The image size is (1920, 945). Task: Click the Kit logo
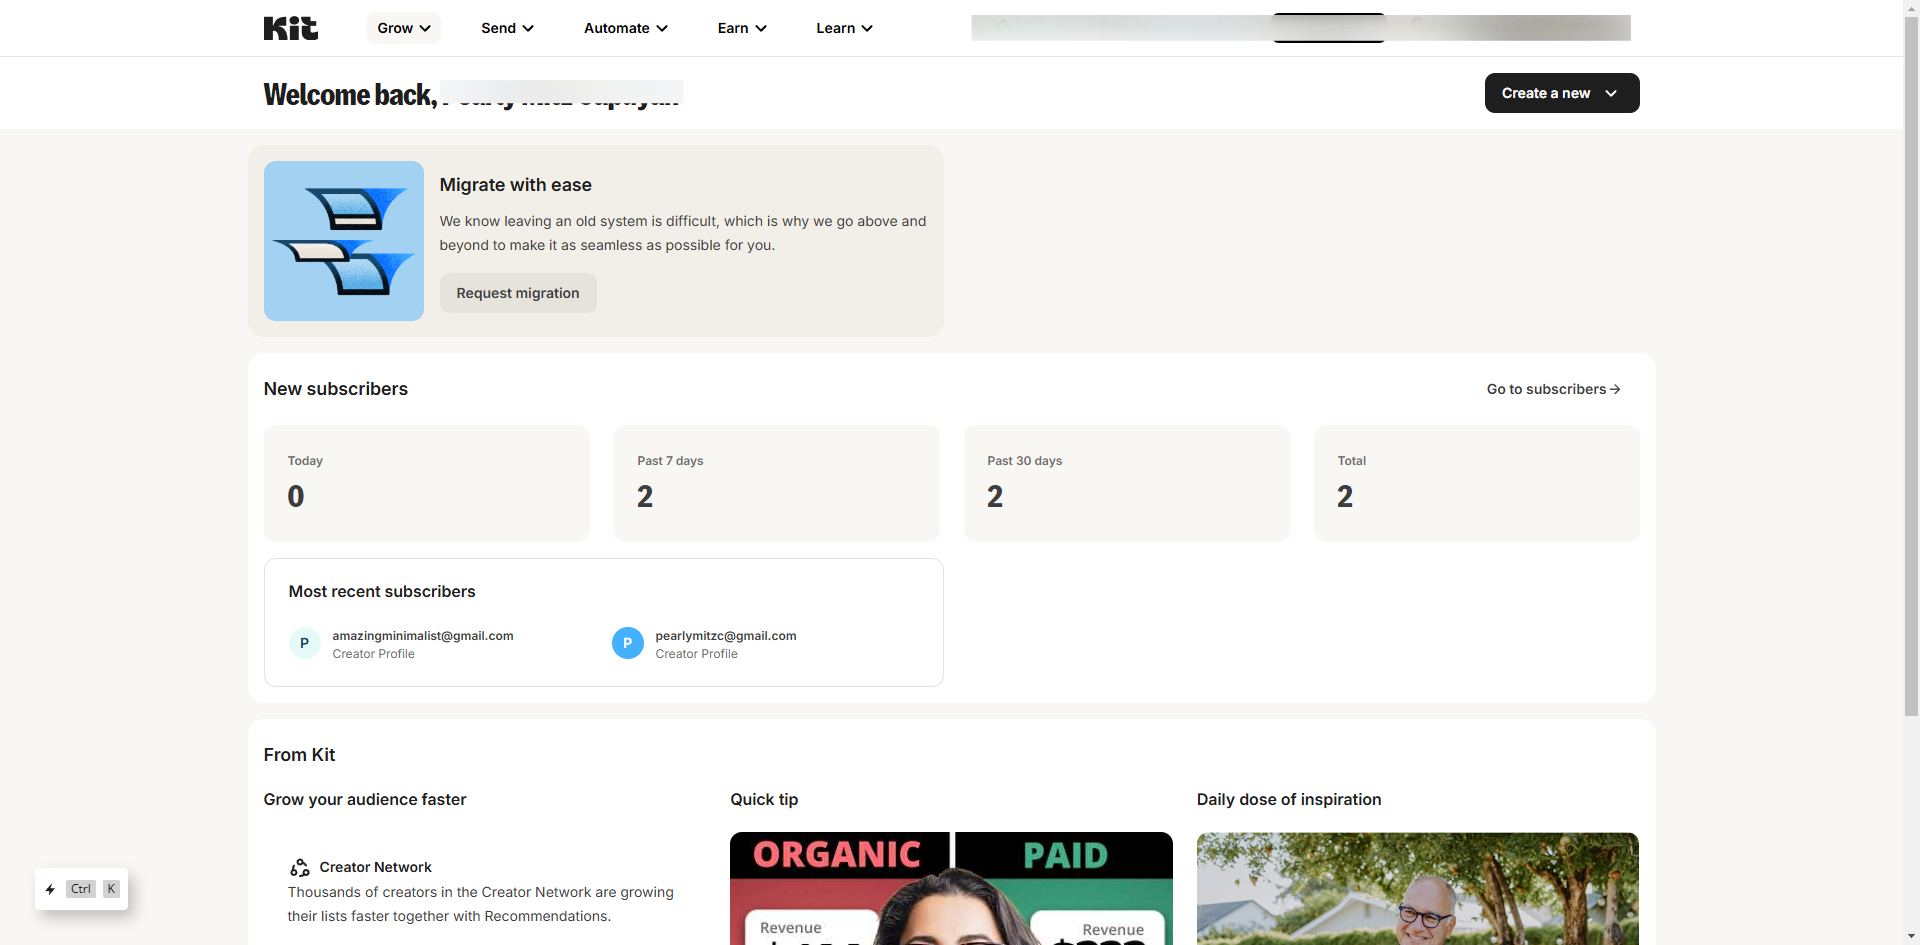coord(290,28)
